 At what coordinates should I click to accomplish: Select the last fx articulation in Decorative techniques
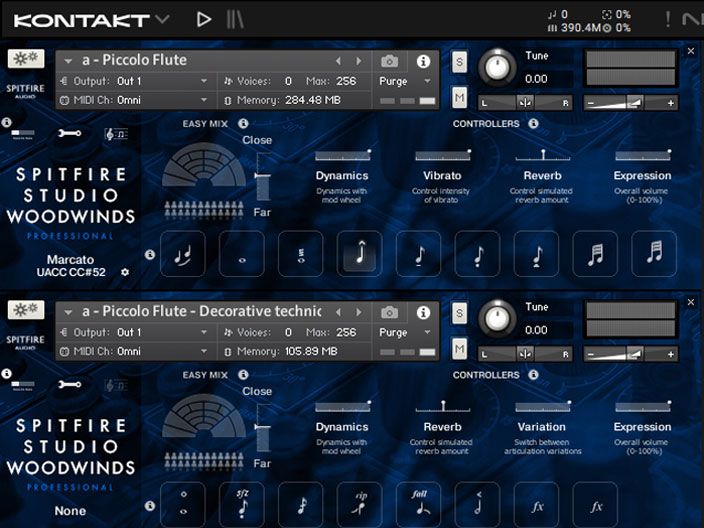click(595, 505)
